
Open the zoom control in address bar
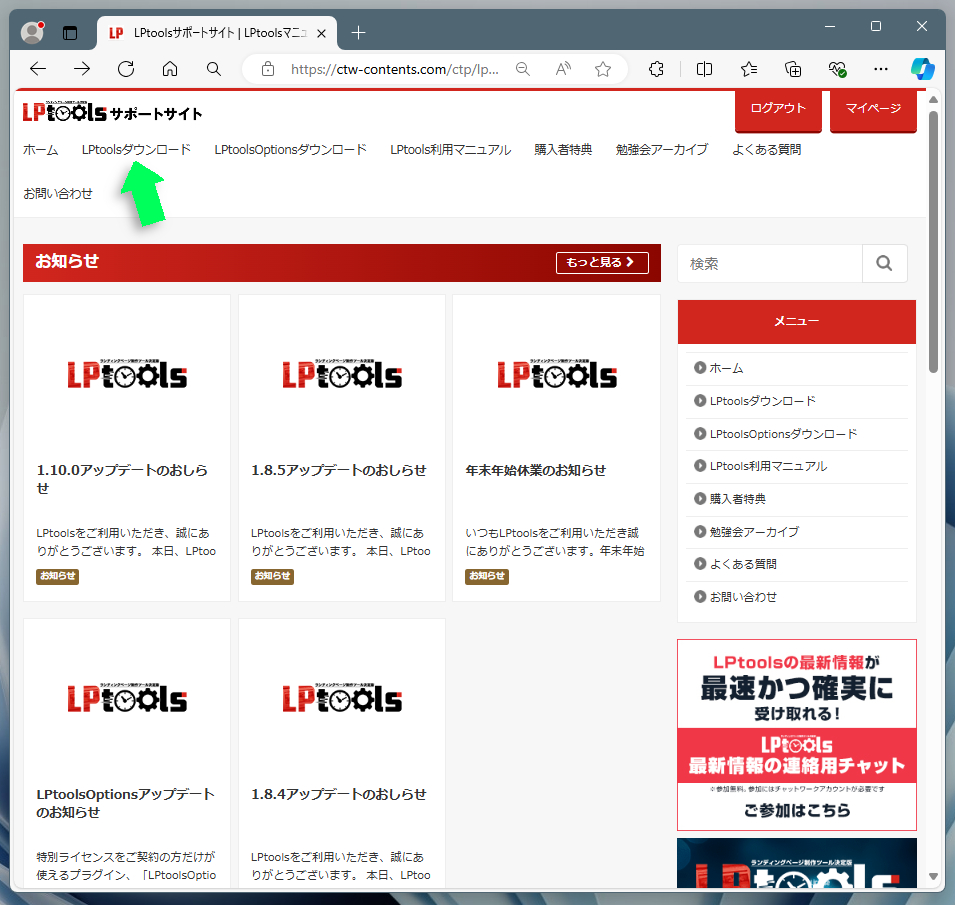pyautogui.click(x=523, y=69)
